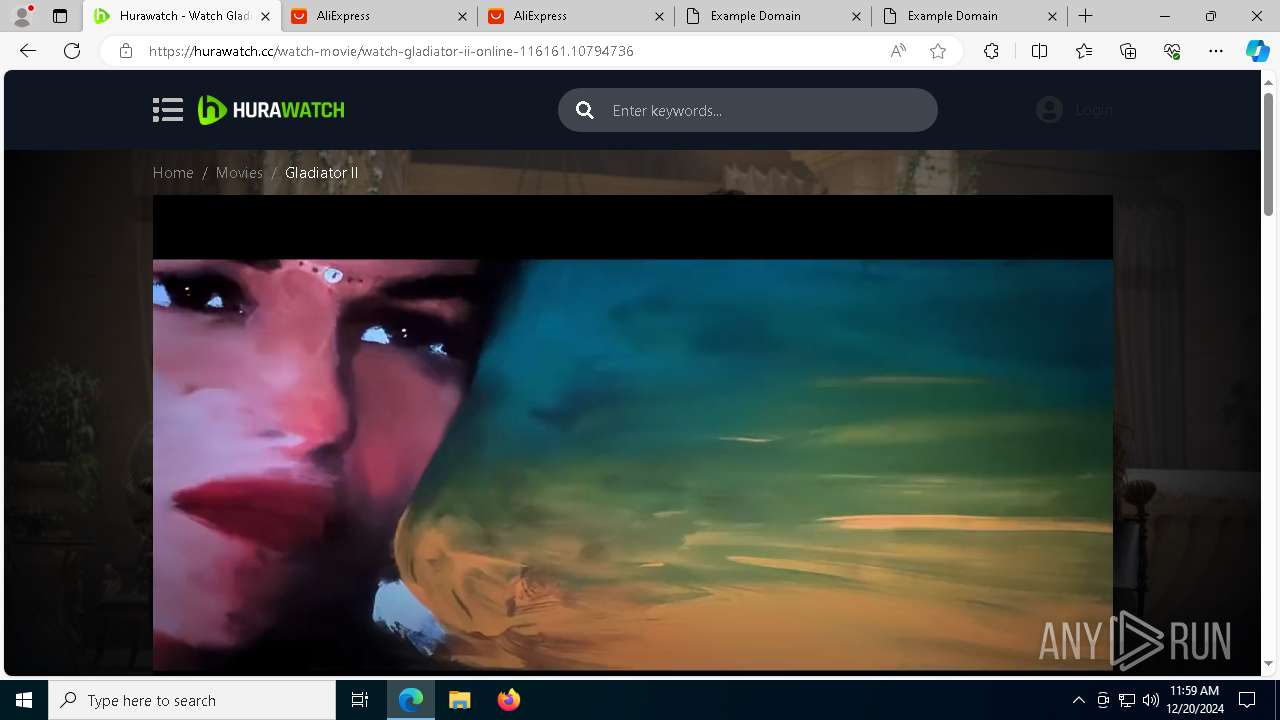Open the Hurawatch hamburger menu icon
This screenshot has height=720, width=1280.
(168, 110)
